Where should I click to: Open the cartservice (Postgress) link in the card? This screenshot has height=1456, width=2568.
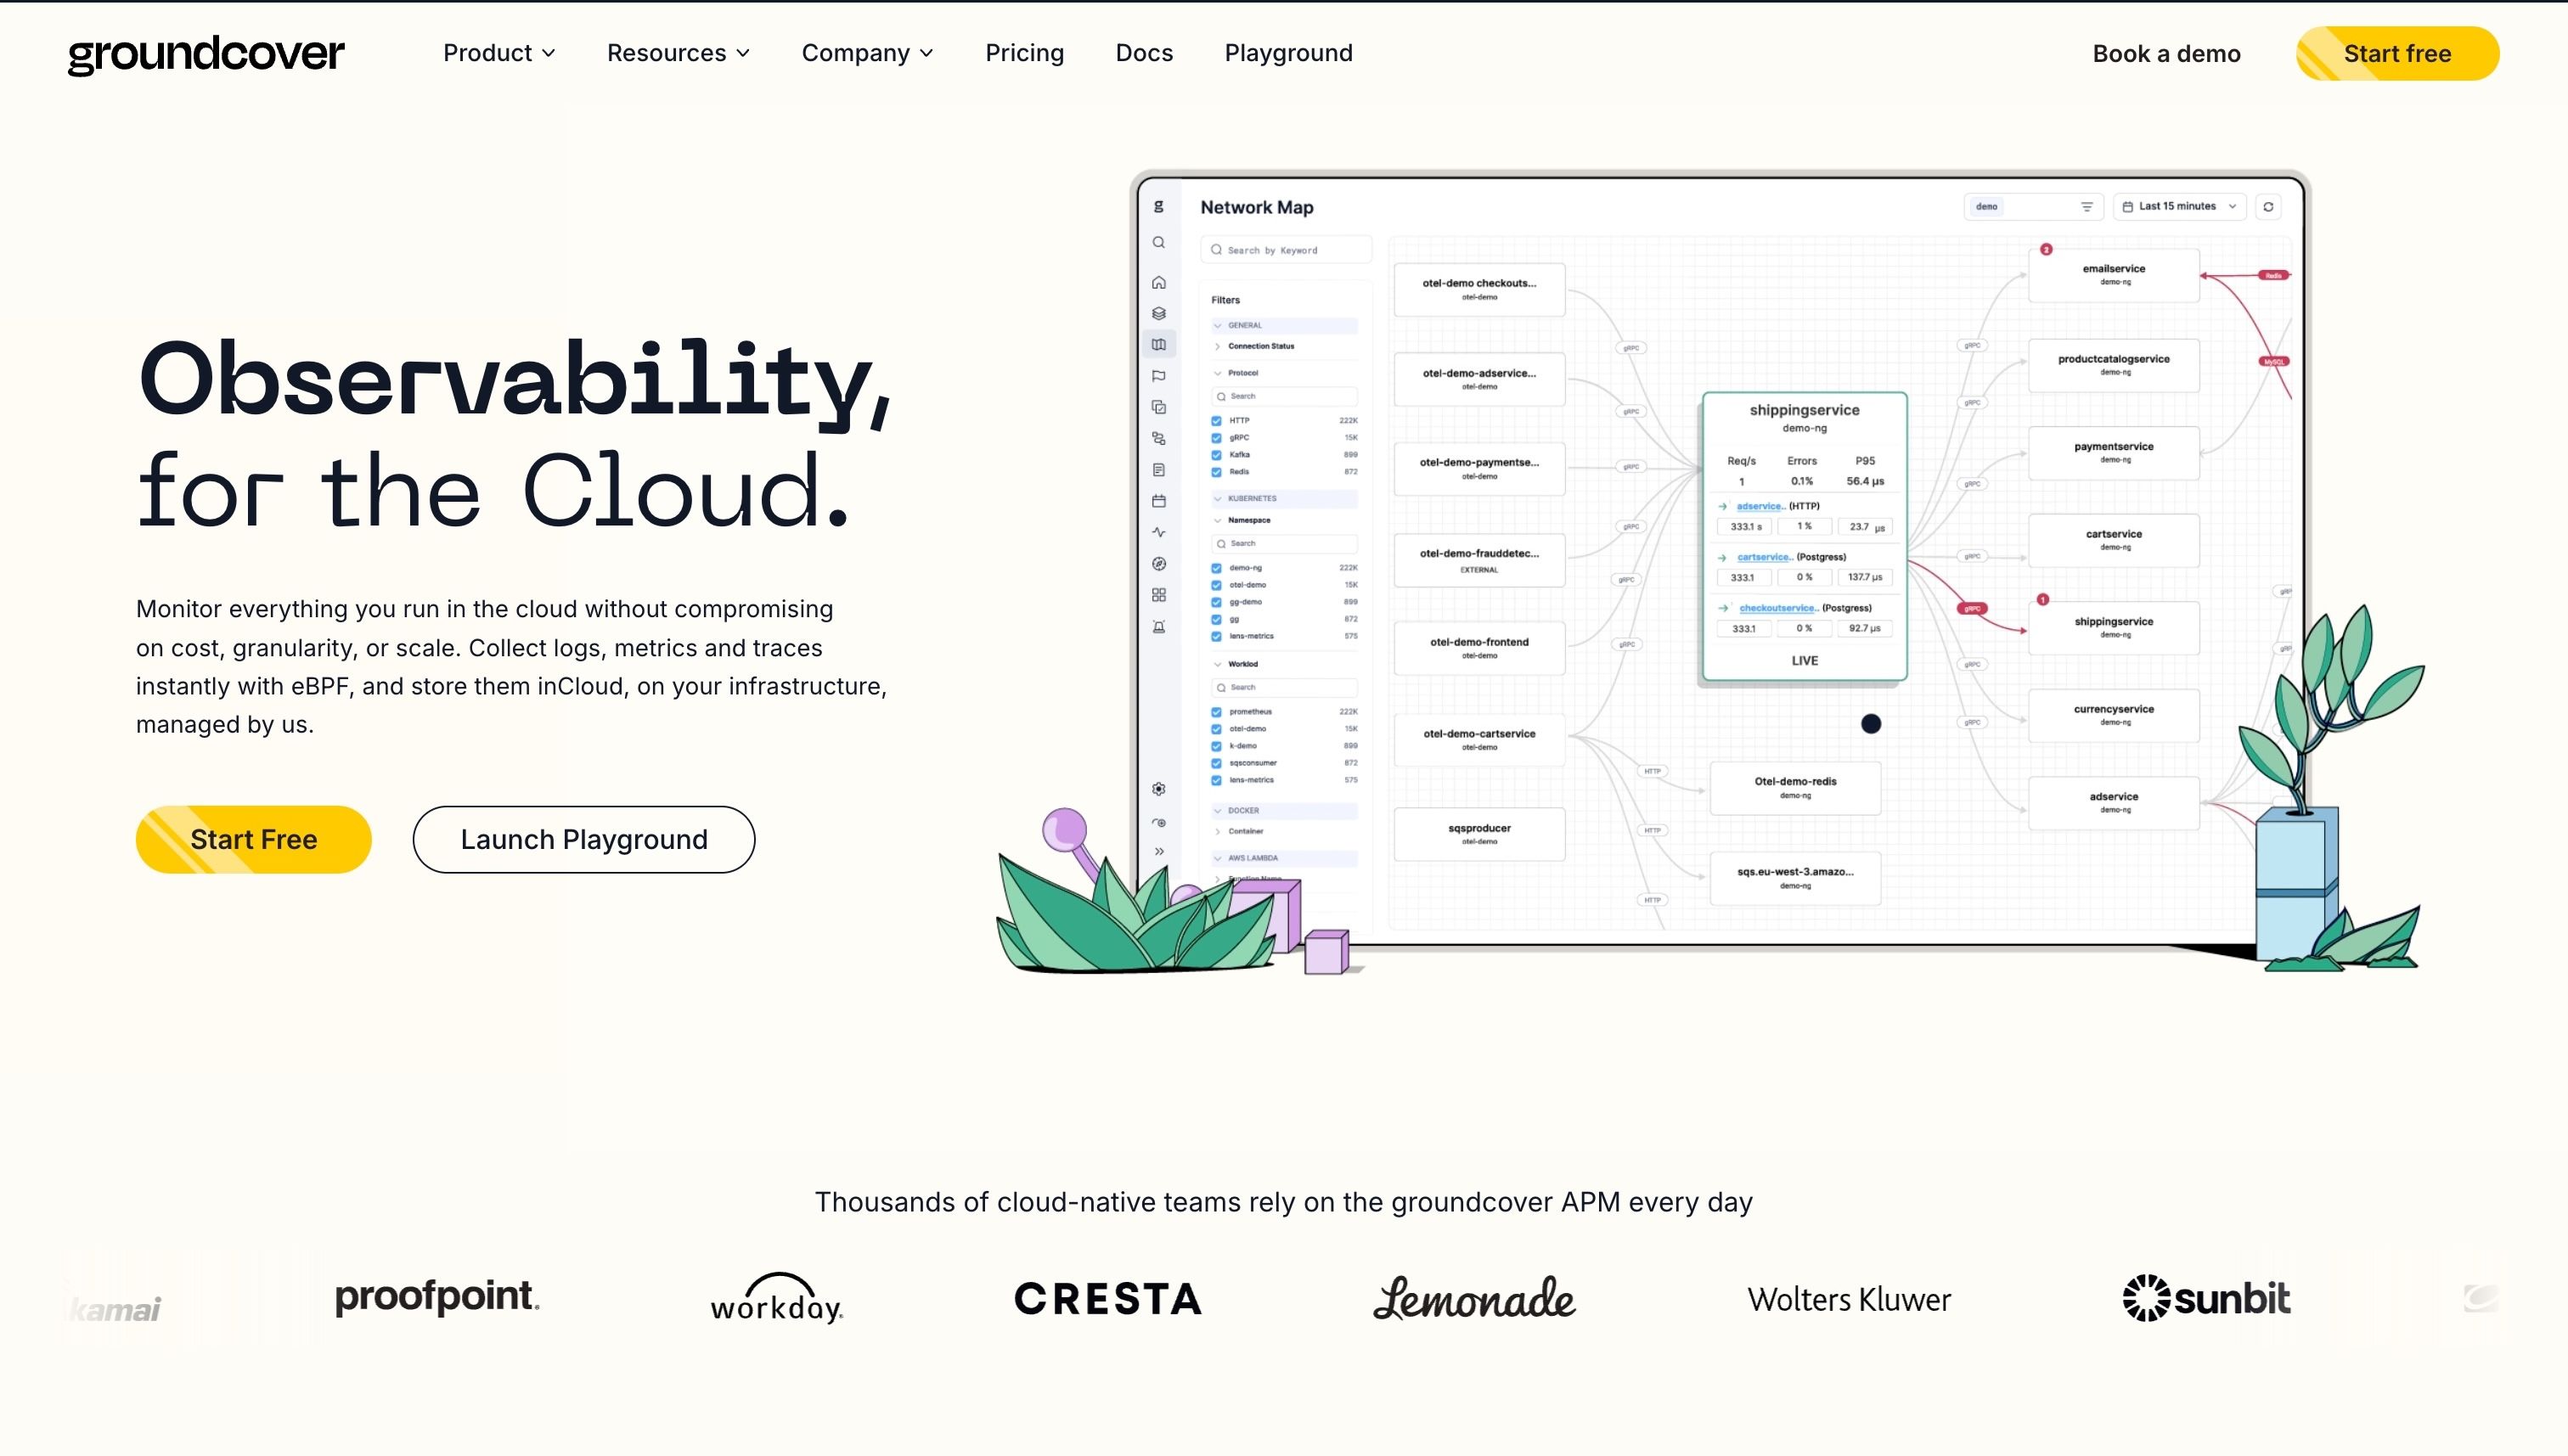click(1765, 557)
